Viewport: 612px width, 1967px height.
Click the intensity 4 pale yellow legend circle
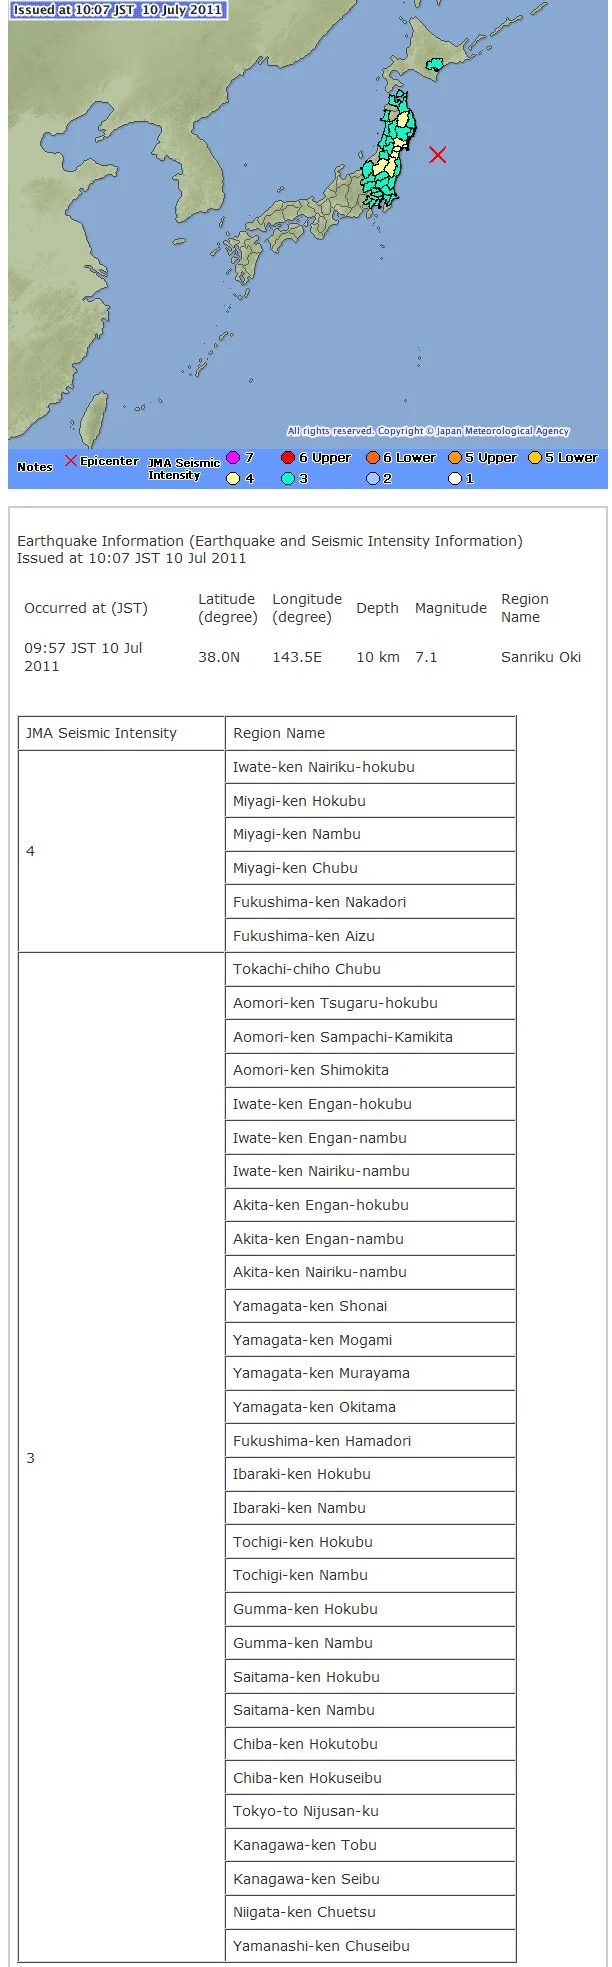point(233,479)
